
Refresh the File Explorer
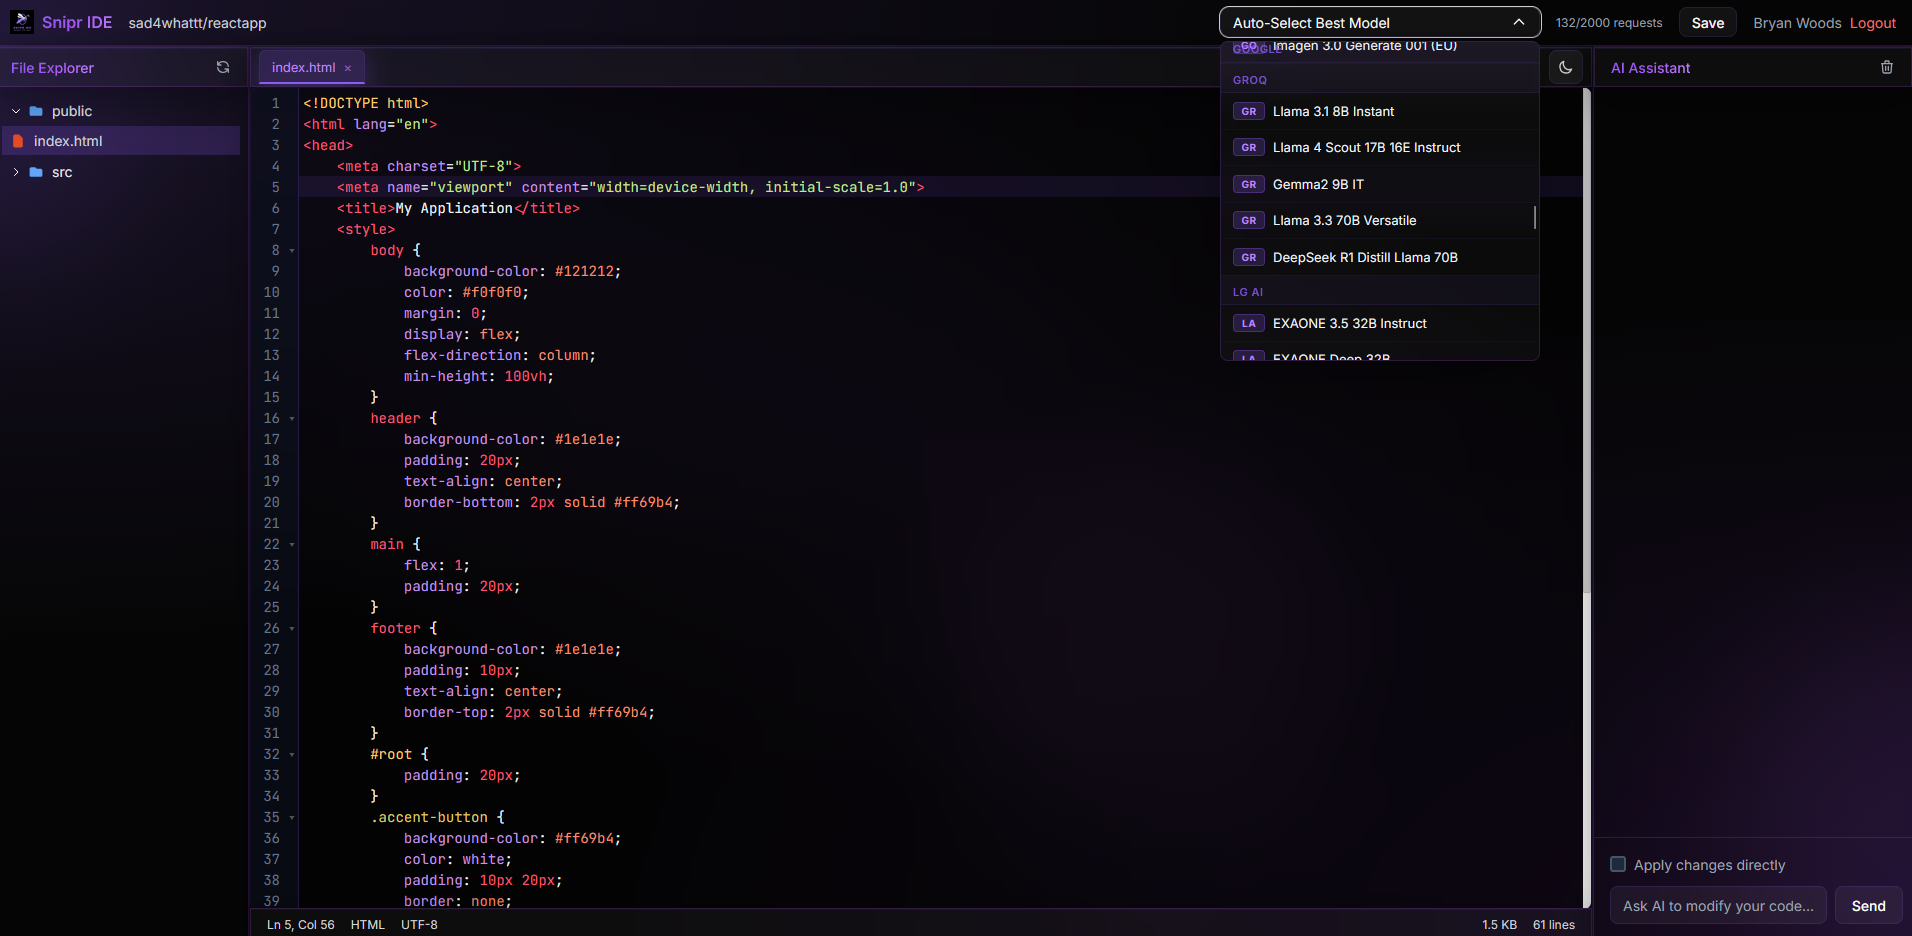click(x=223, y=67)
